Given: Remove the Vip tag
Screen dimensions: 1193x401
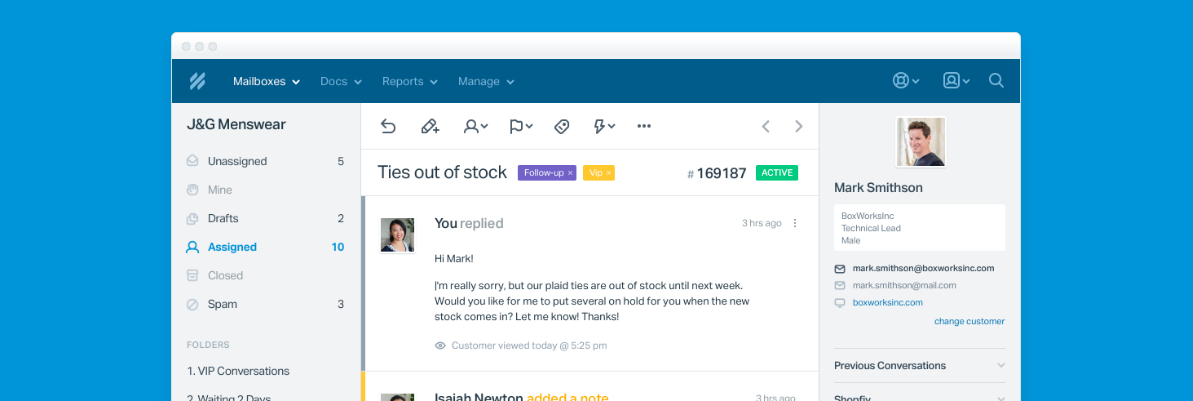Looking at the screenshot, I should click(608, 173).
